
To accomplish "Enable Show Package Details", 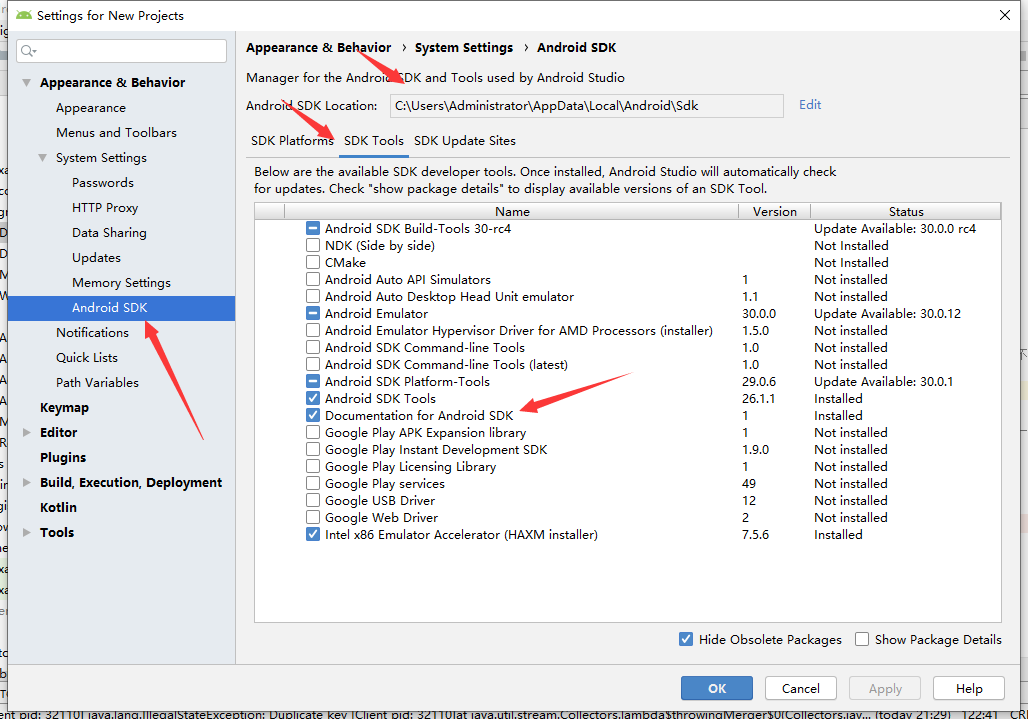I will pyautogui.click(x=862, y=639).
